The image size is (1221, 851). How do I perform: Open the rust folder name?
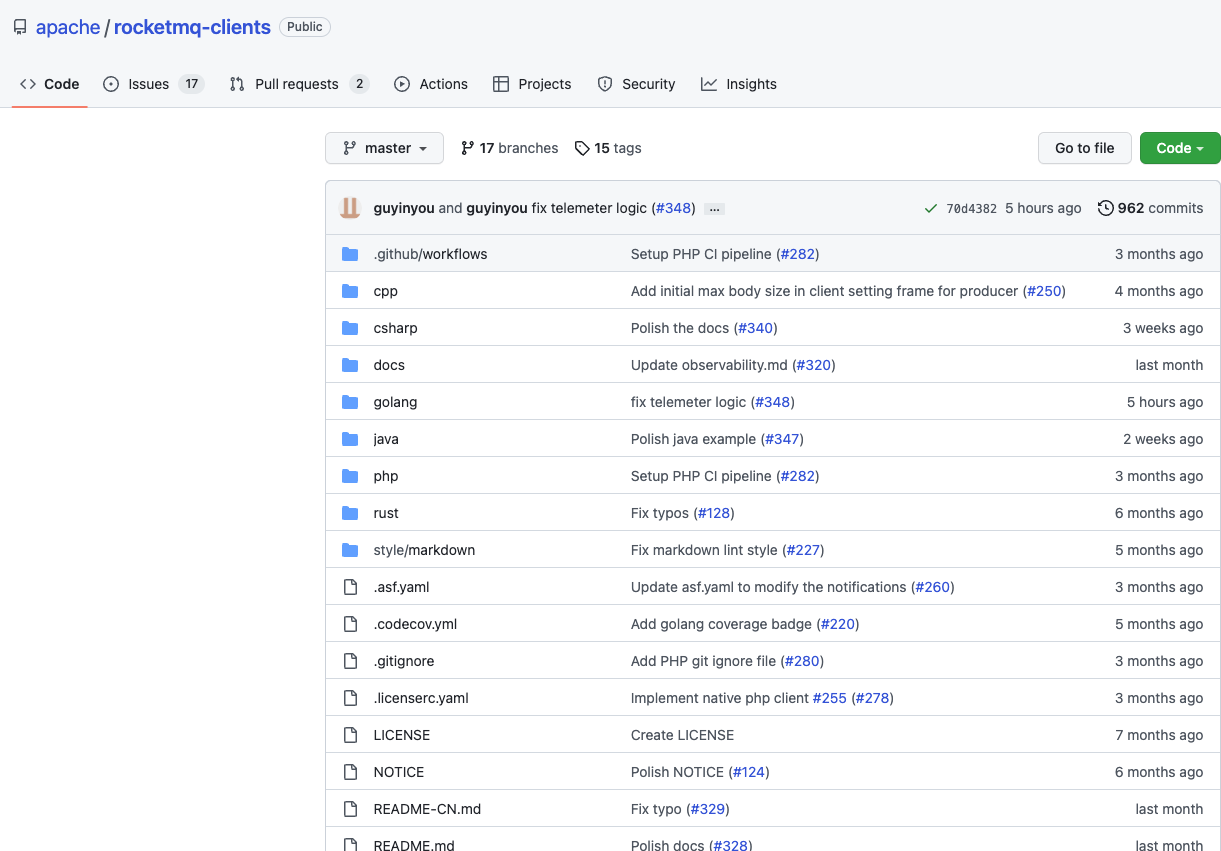[x=386, y=513]
